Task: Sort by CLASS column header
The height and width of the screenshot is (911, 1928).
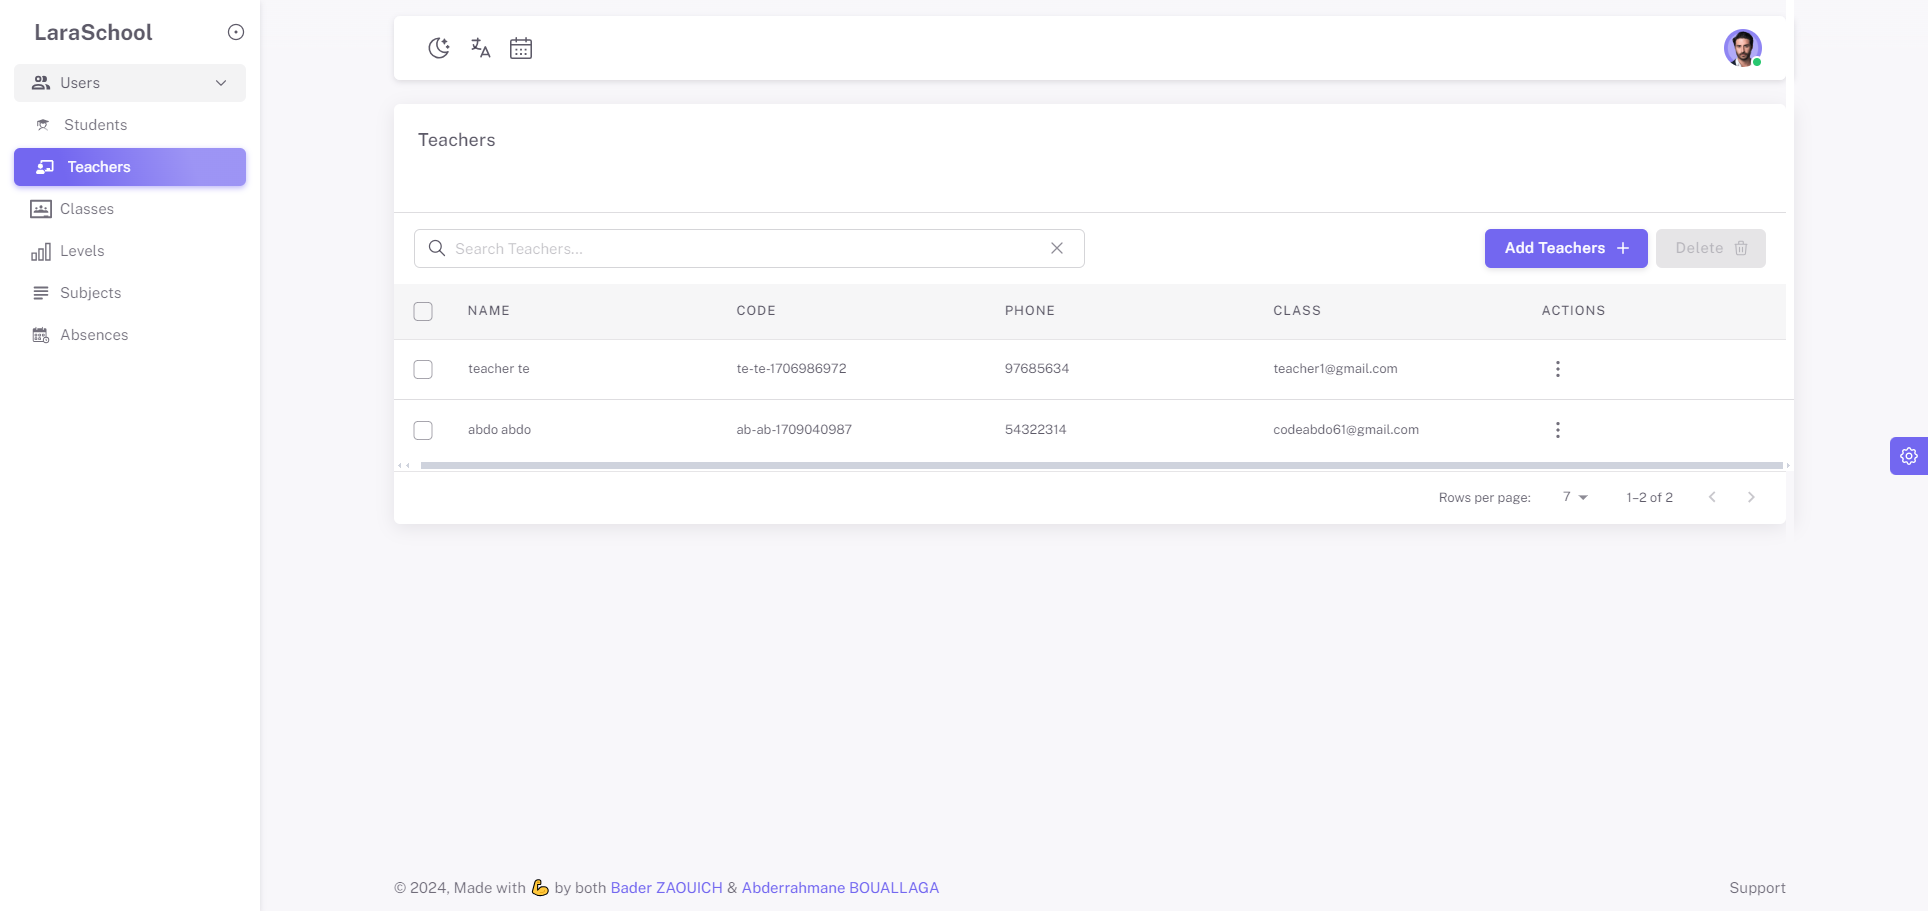Action: (1297, 311)
